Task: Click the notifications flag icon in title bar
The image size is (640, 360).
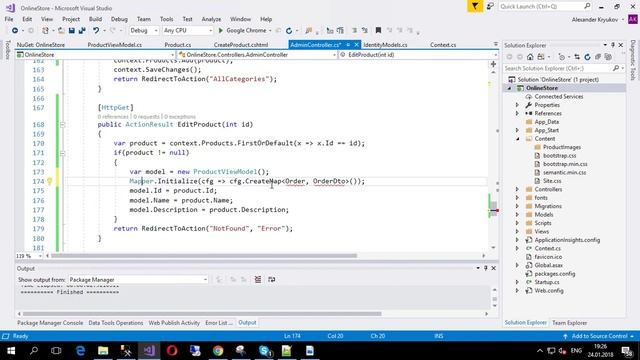Action: 475,6
